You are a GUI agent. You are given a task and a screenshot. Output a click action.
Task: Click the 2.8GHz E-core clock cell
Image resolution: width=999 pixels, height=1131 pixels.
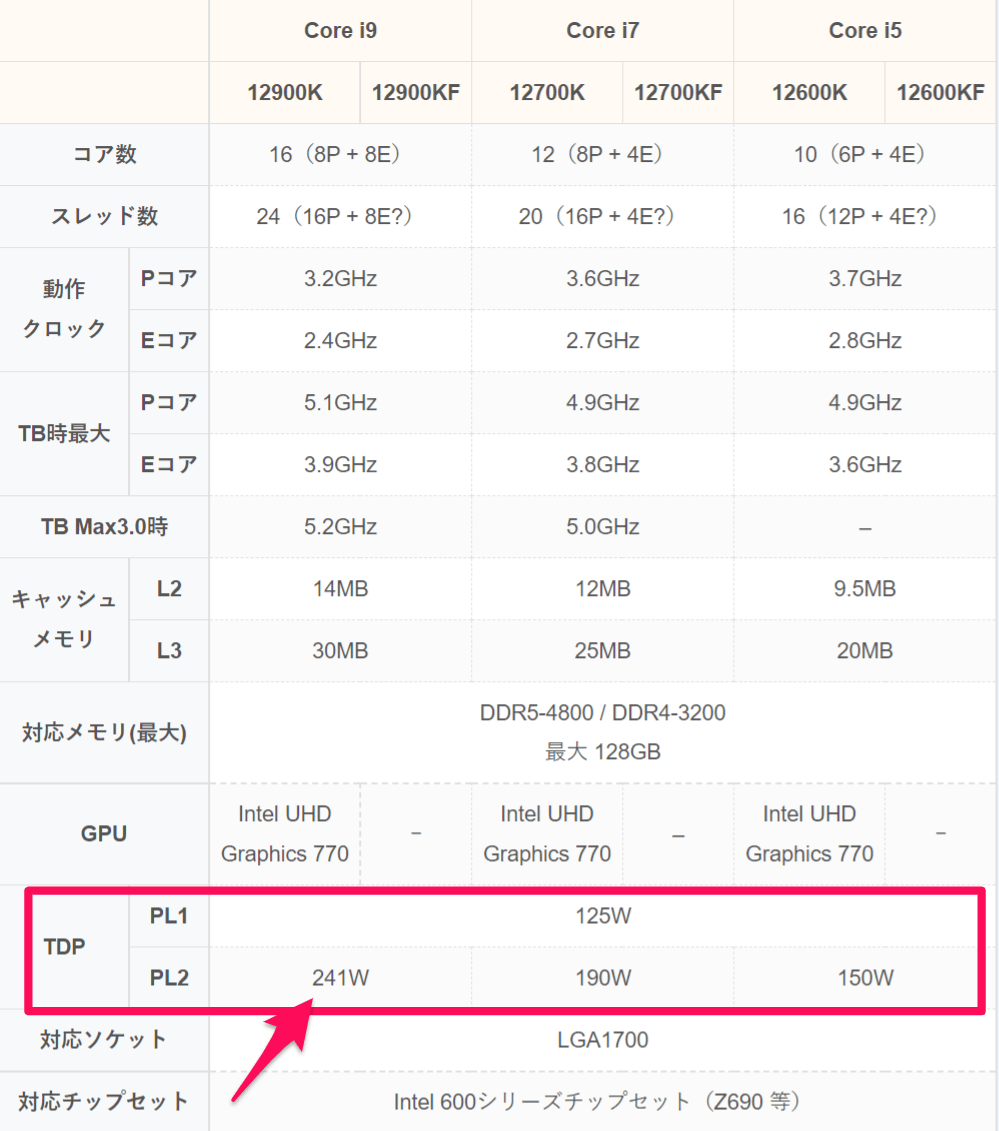click(865, 340)
